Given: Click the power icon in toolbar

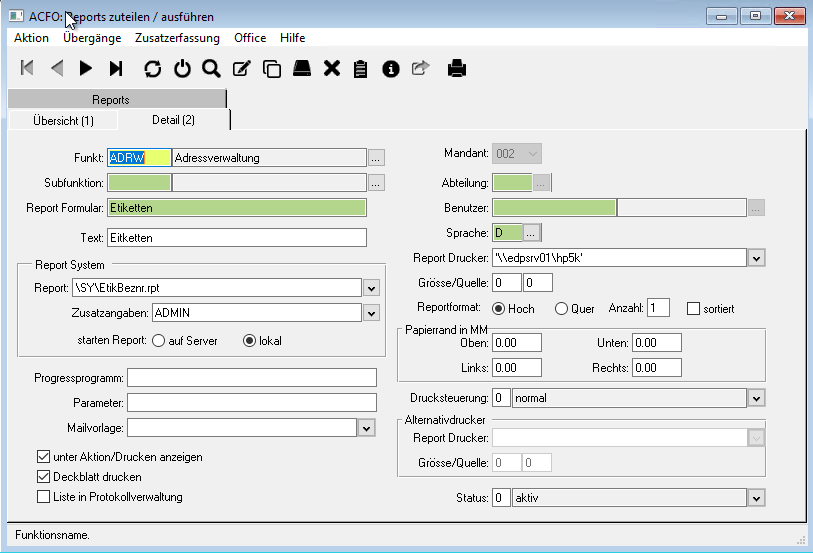Looking at the screenshot, I should tap(182, 68).
